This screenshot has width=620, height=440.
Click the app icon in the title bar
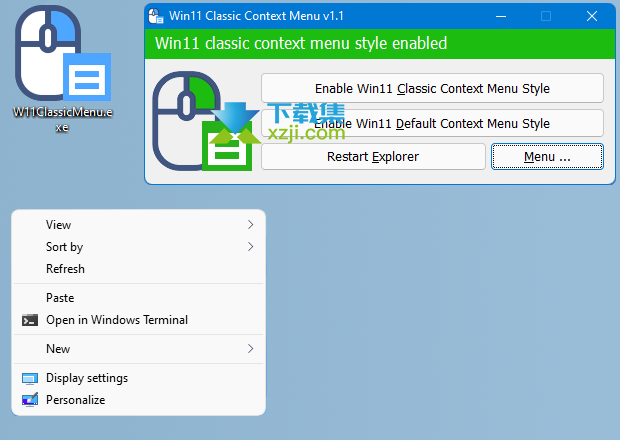click(155, 16)
